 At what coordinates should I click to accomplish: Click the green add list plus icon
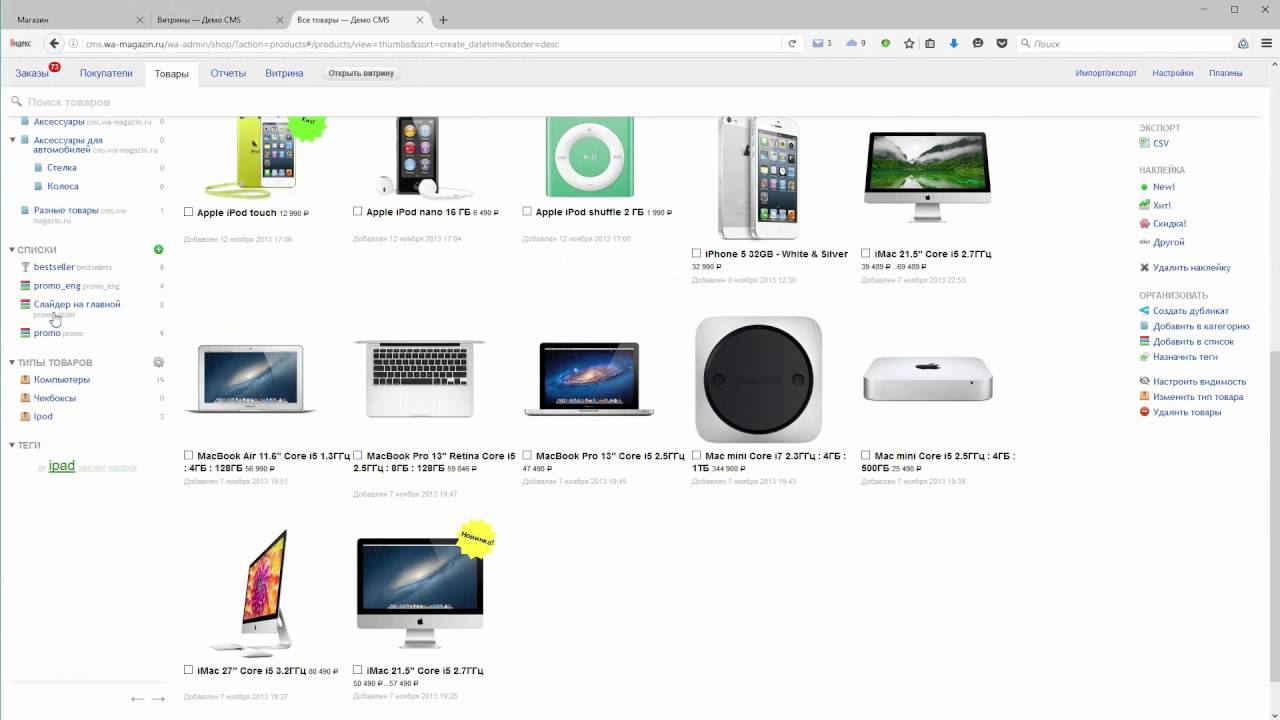(158, 249)
